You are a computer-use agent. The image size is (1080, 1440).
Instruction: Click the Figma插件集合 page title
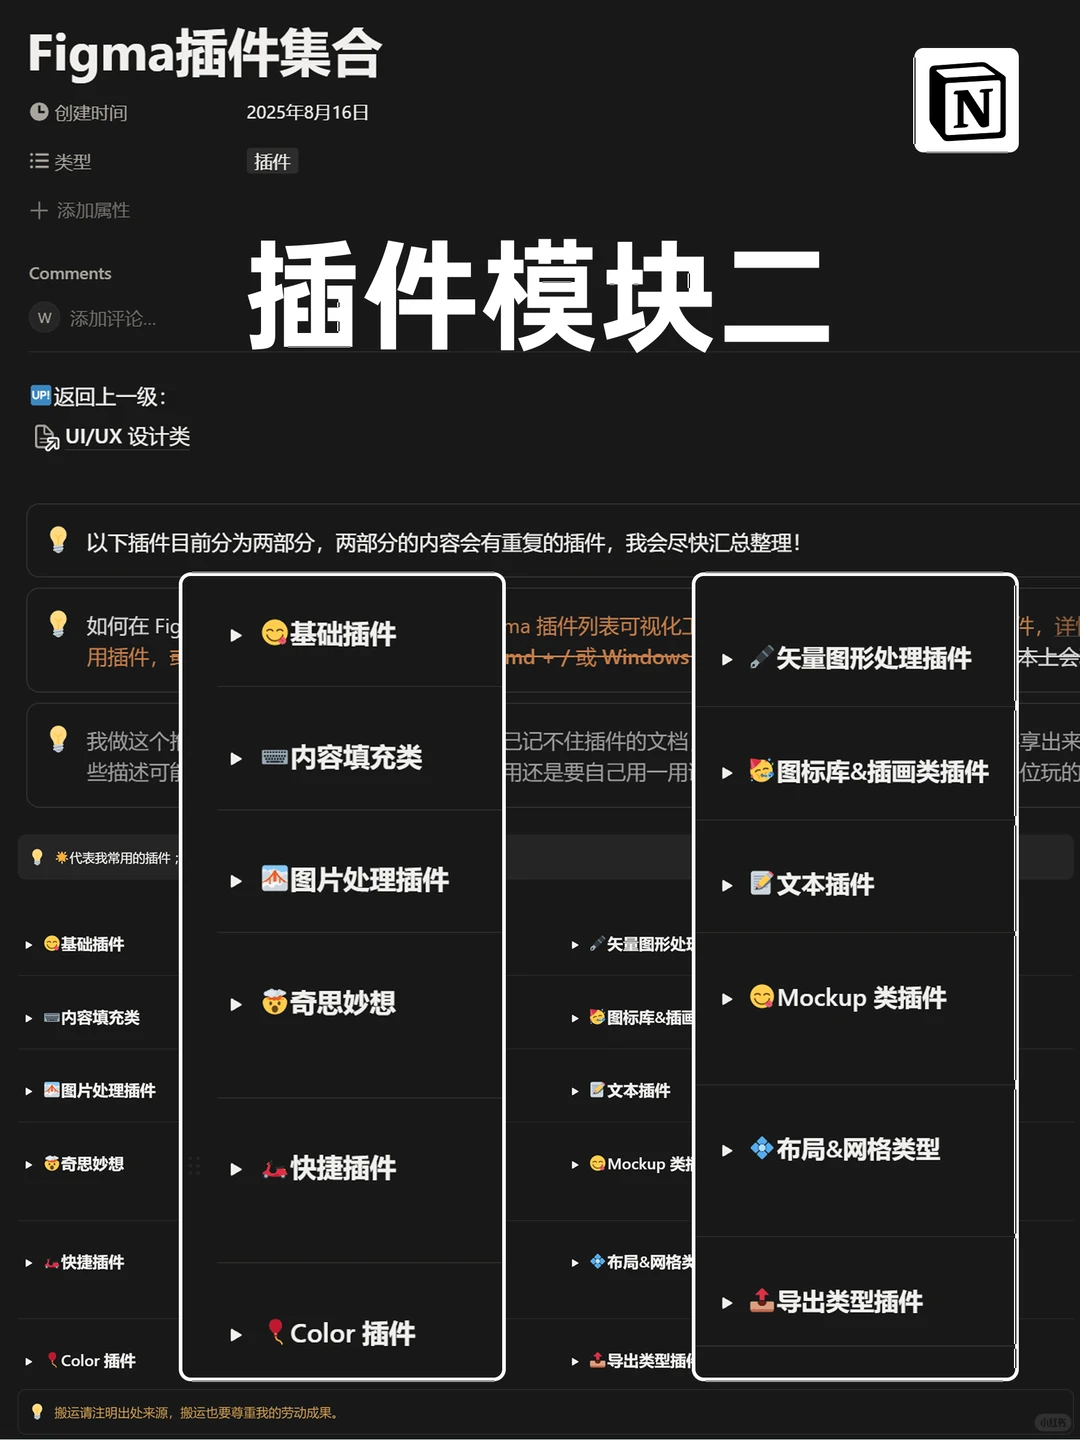coord(205,54)
